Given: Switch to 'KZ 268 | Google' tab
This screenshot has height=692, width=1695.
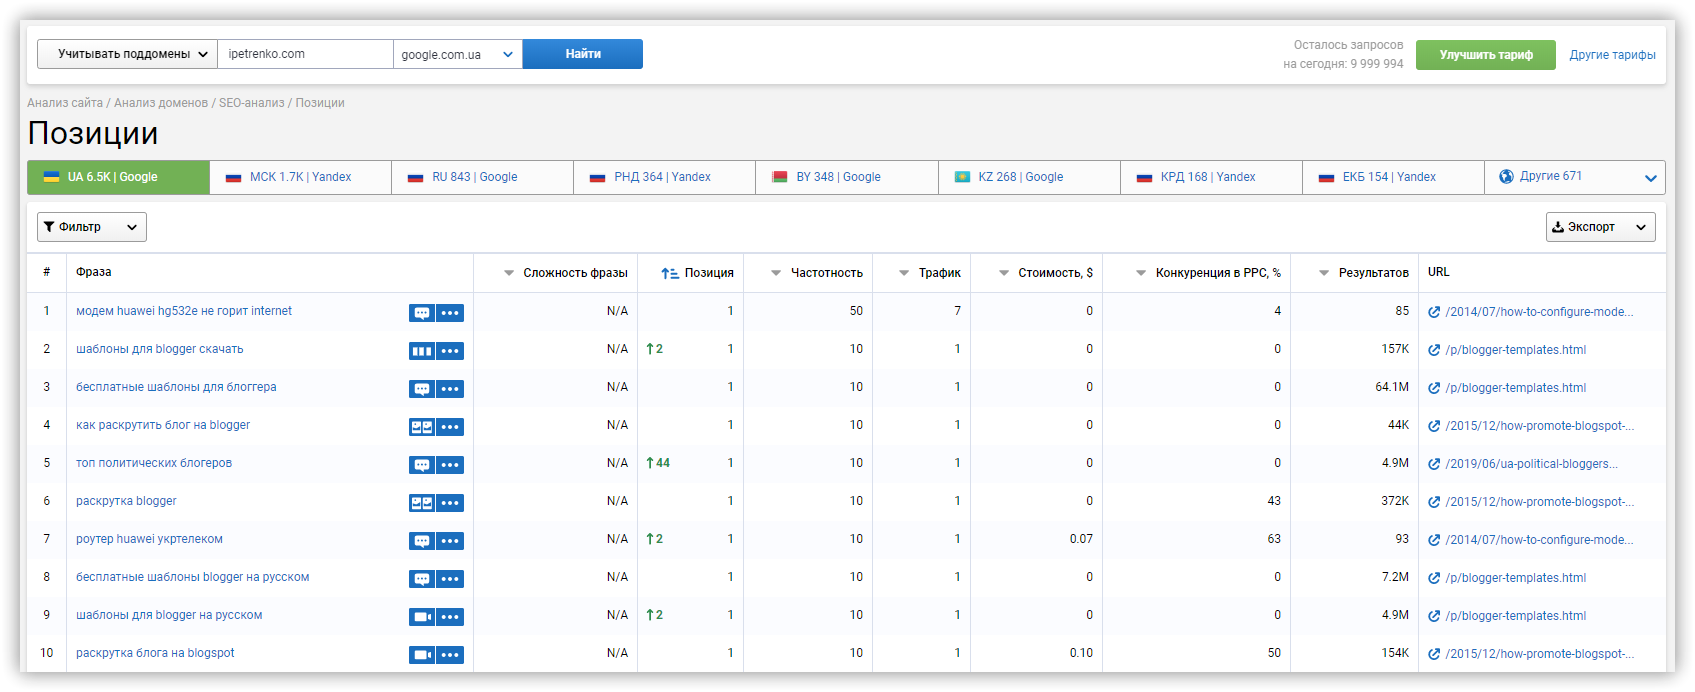Looking at the screenshot, I should (1030, 177).
